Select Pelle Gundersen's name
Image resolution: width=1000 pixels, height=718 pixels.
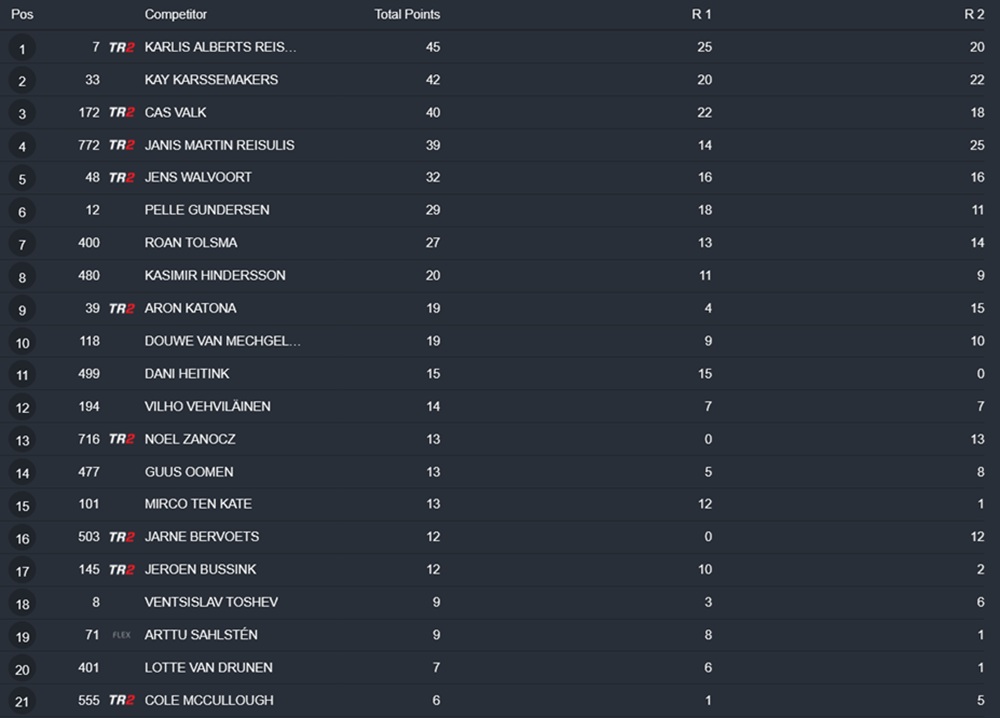click(x=206, y=210)
